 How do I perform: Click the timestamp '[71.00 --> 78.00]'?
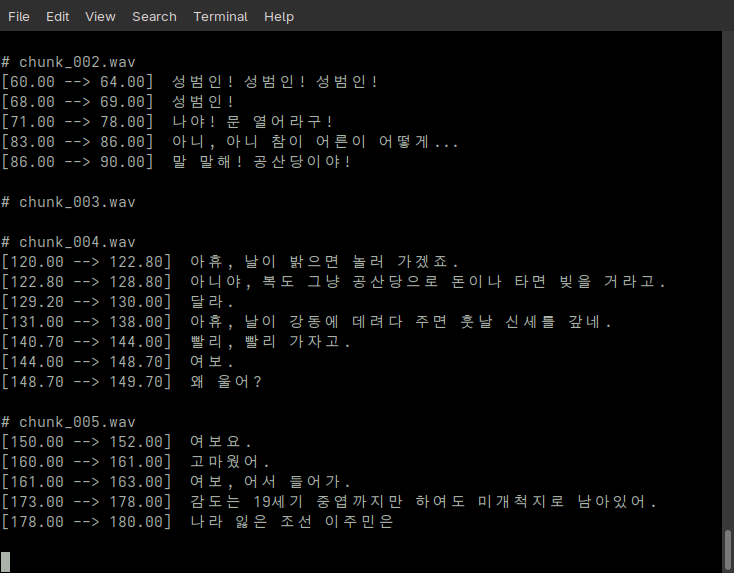77,122
